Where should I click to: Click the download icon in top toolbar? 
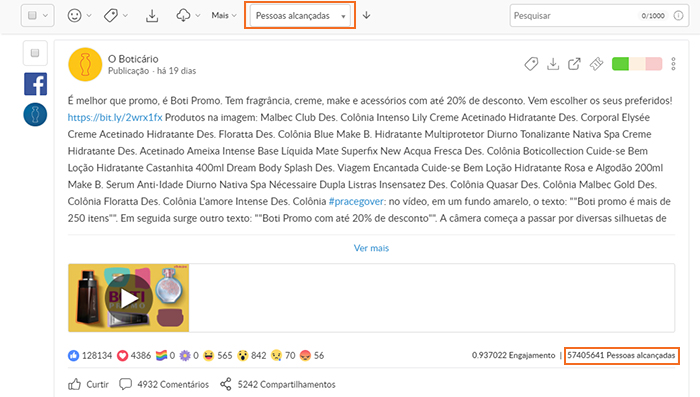152,16
